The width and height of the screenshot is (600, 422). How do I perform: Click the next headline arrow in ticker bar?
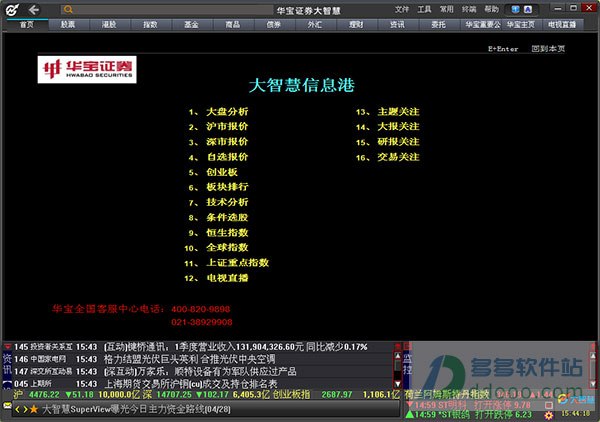[x=25, y=409]
